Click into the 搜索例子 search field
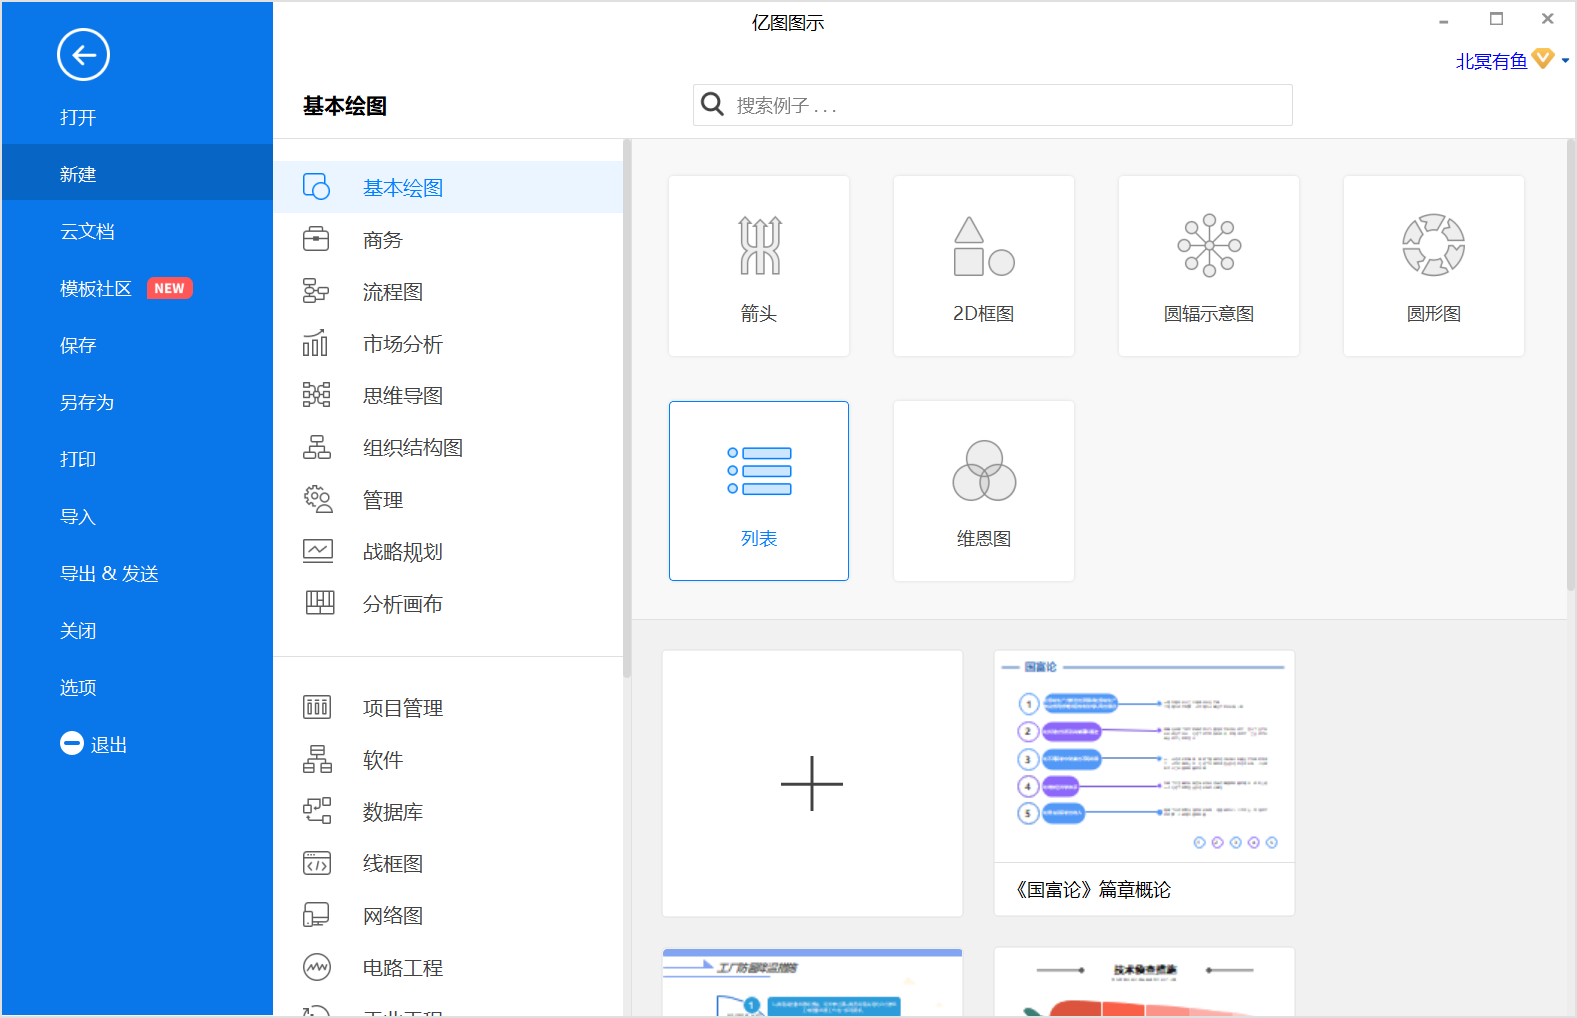 (1010, 105)
